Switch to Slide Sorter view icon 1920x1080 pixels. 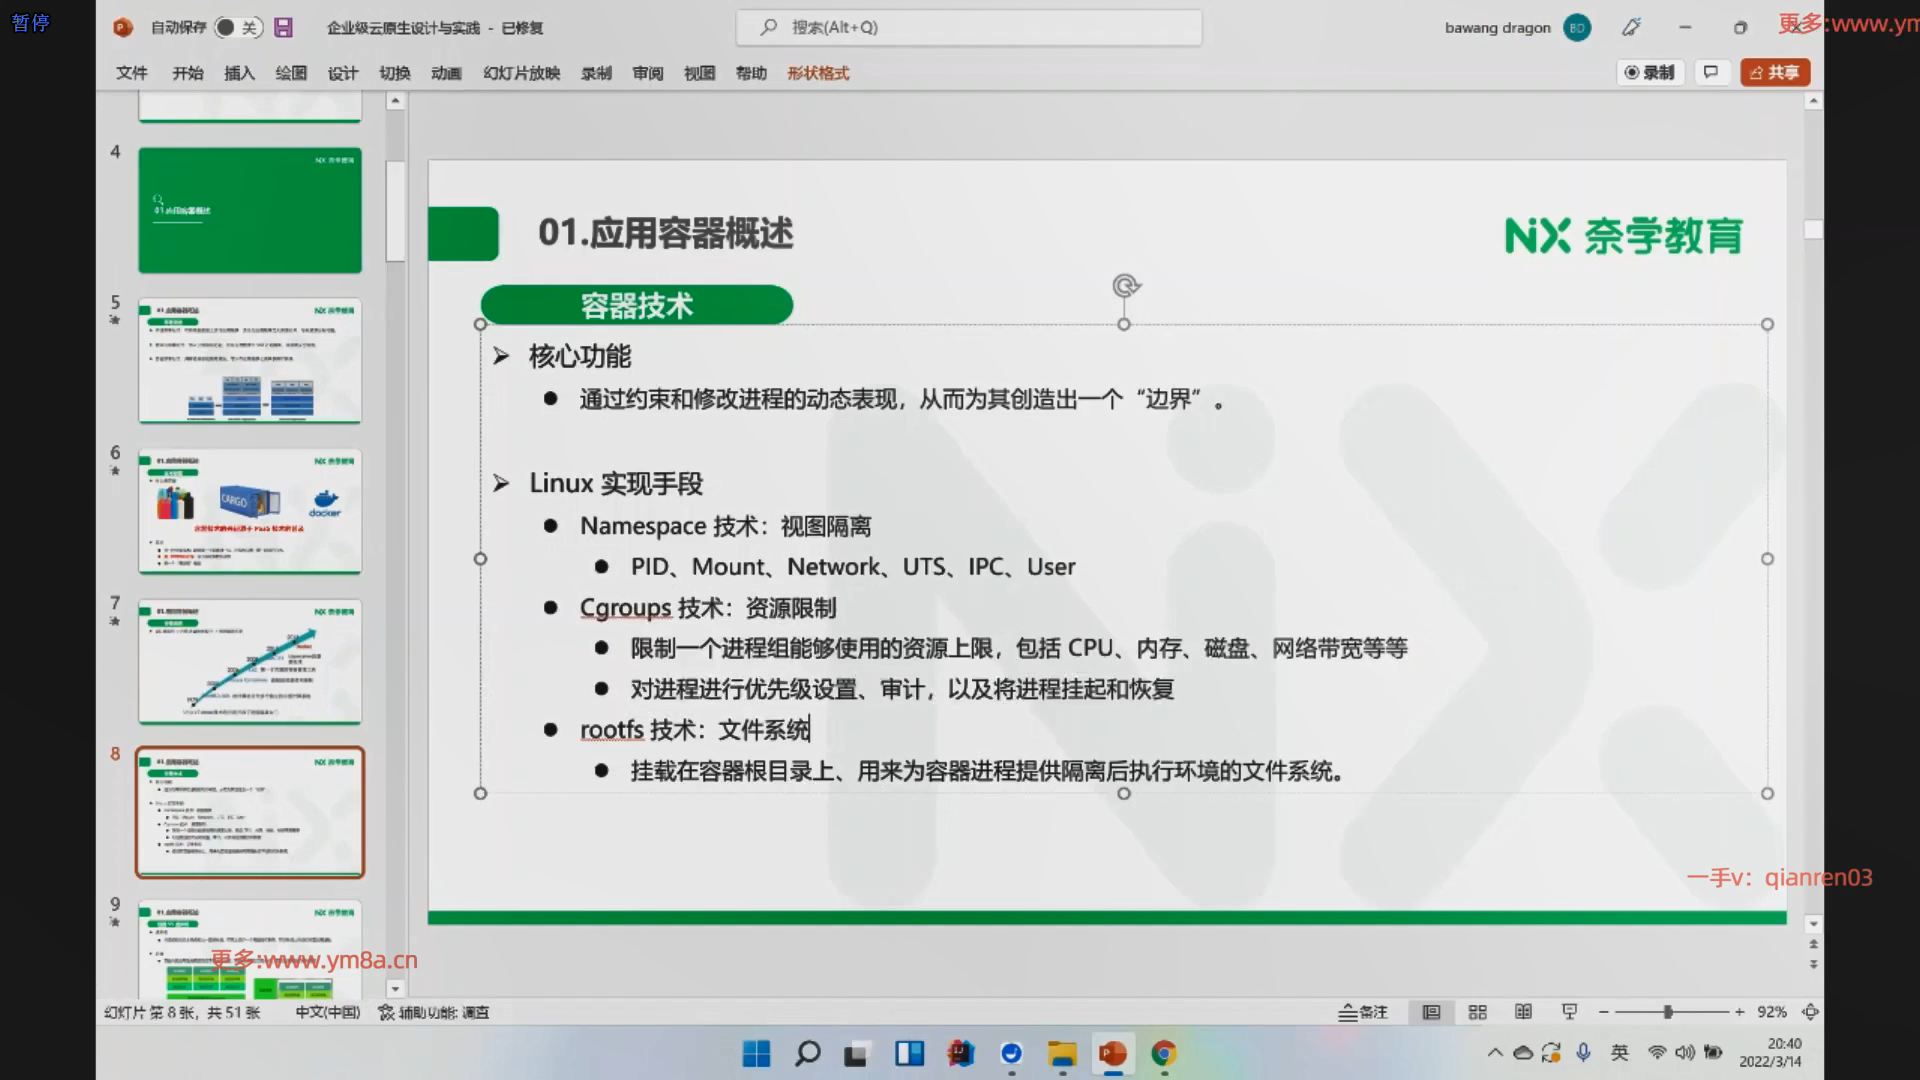pyautogui.click(x=1477, y=1012)
